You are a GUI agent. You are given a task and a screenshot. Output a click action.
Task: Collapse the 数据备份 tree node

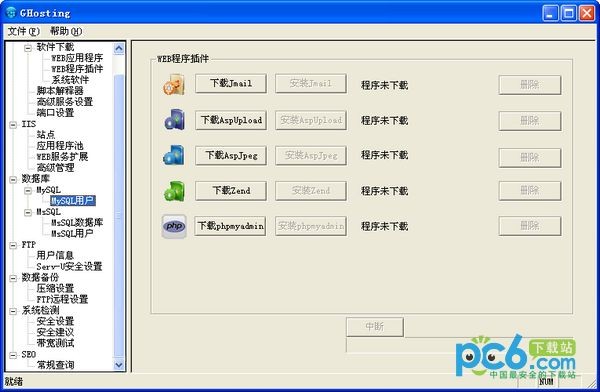tap(13, 278)
